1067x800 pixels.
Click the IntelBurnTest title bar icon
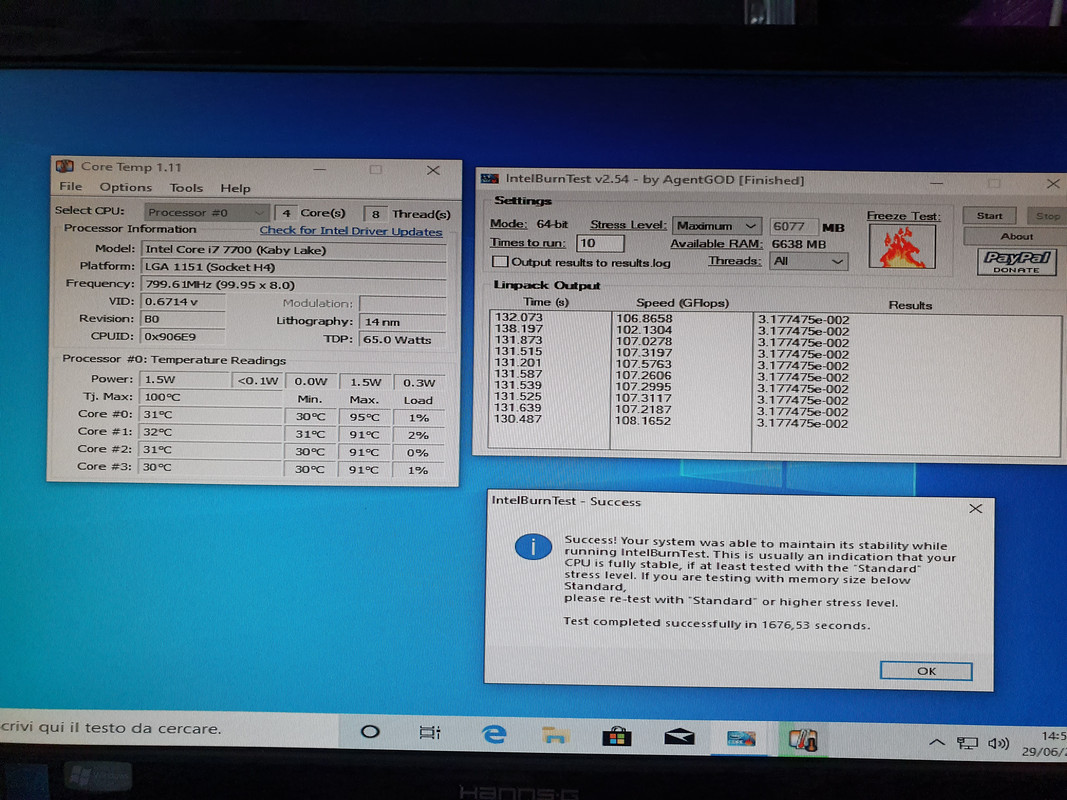(x=489, y=179)
